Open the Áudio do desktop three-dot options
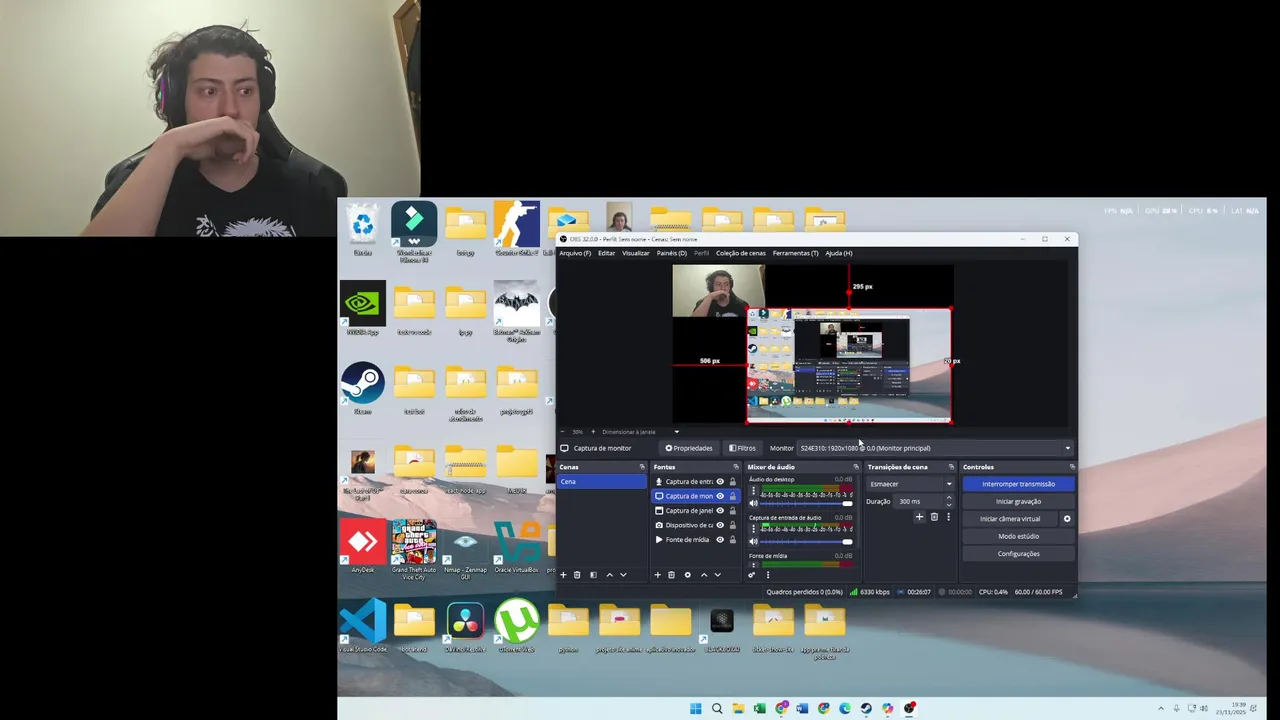This screenshot has height=720, width=1280. (x=753, y=491)
